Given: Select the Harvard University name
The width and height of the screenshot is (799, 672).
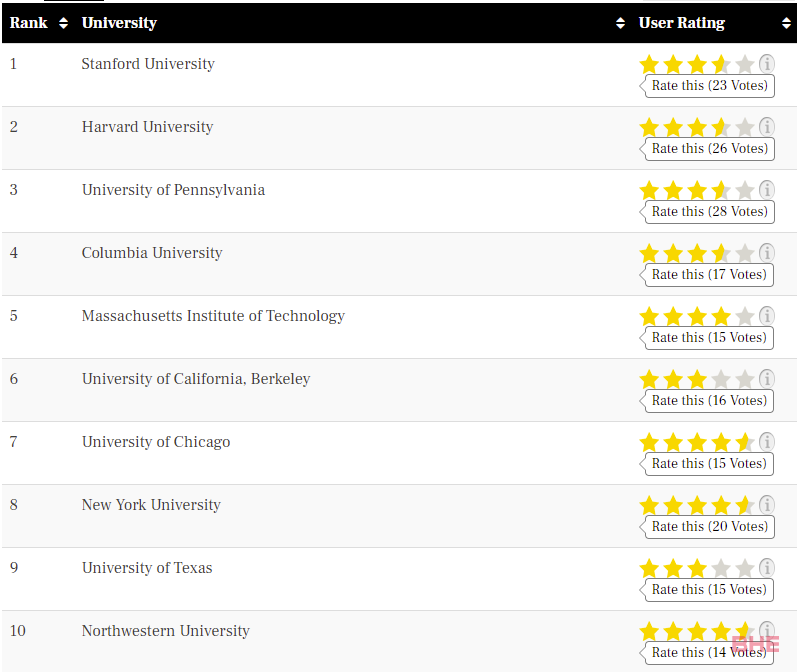Looking at the screenshot, I should pyautogui.click(x=147, y=127).
